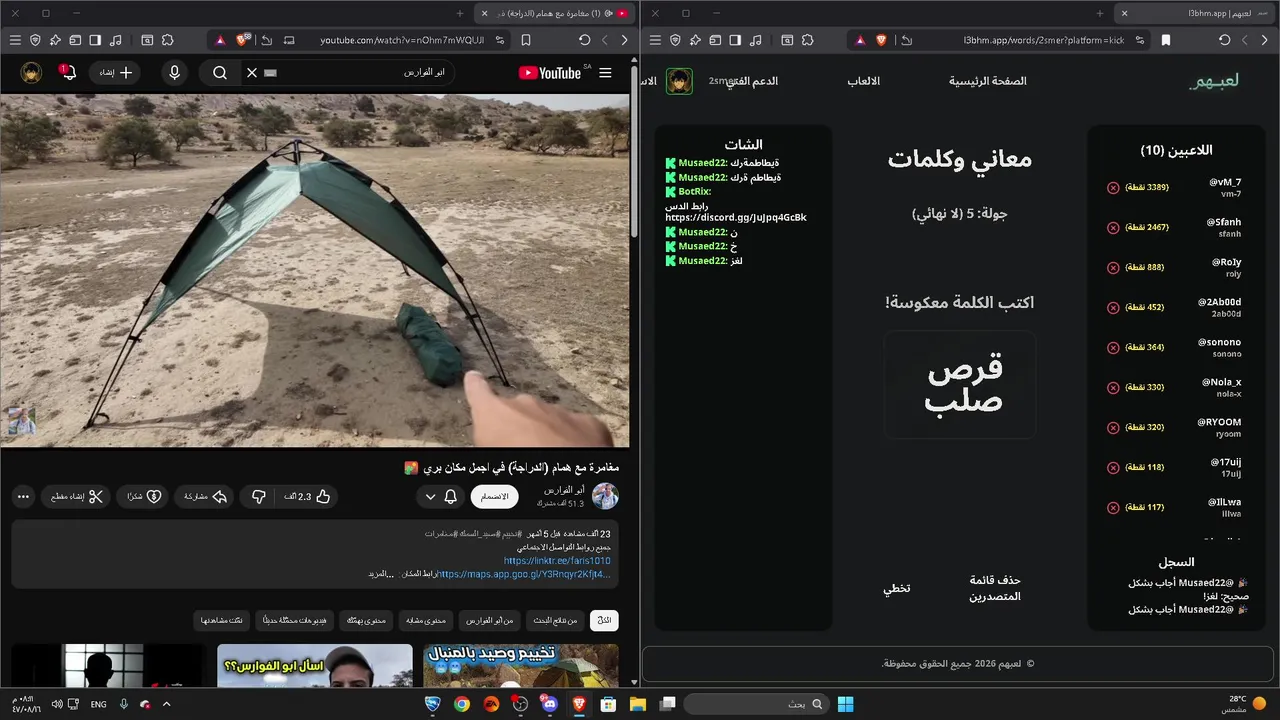Clear the YouTube search box with X
This screenshot has height=720, width=1280.
[252, 73]
